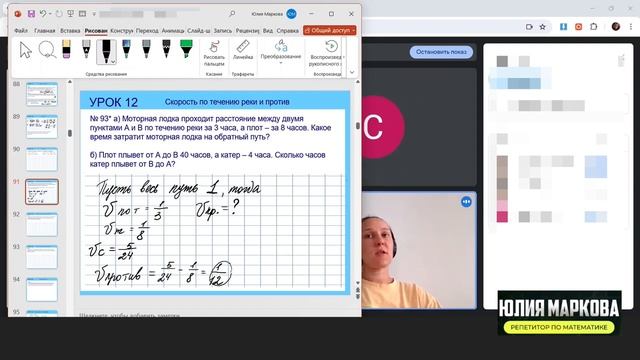Collapse the ribbon with chevron
The width and height of the screenshot is (640, 360).
click(352, 72)
